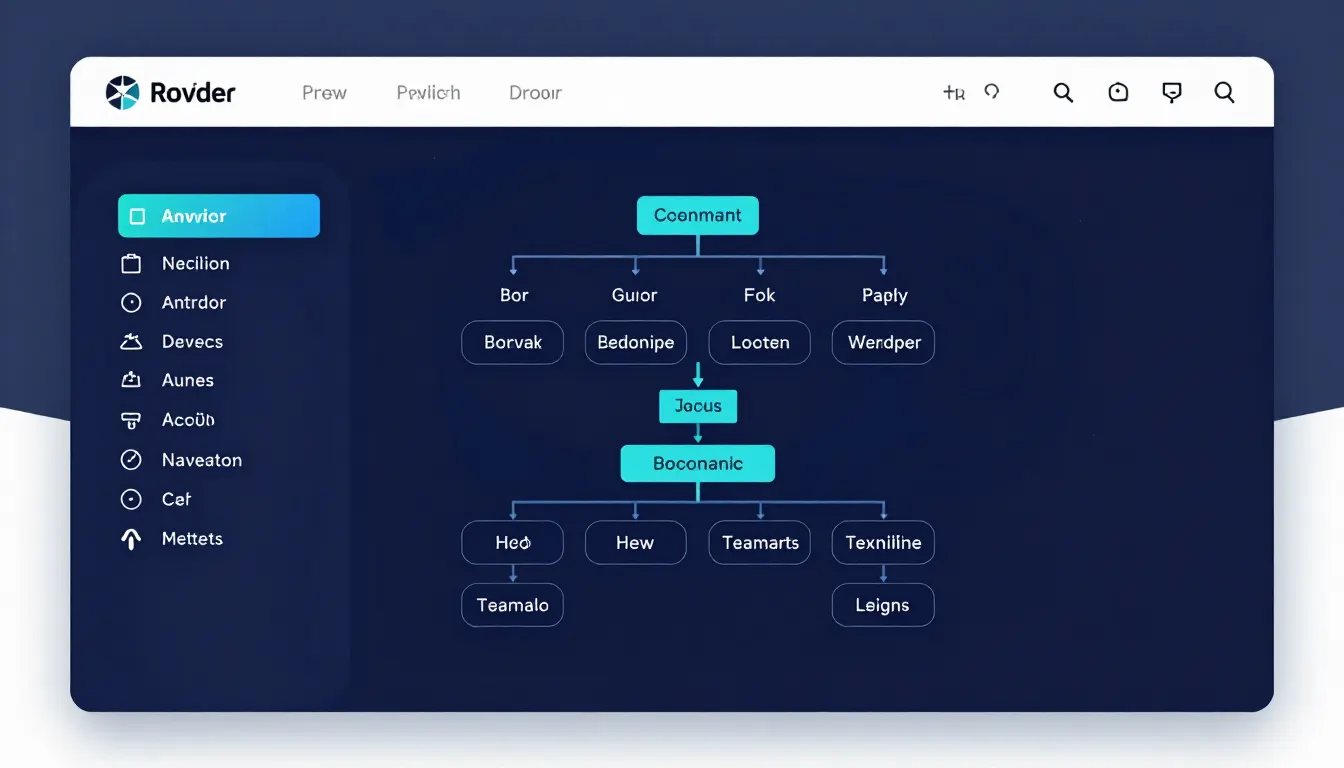Select the Looten node

(760, 342)
